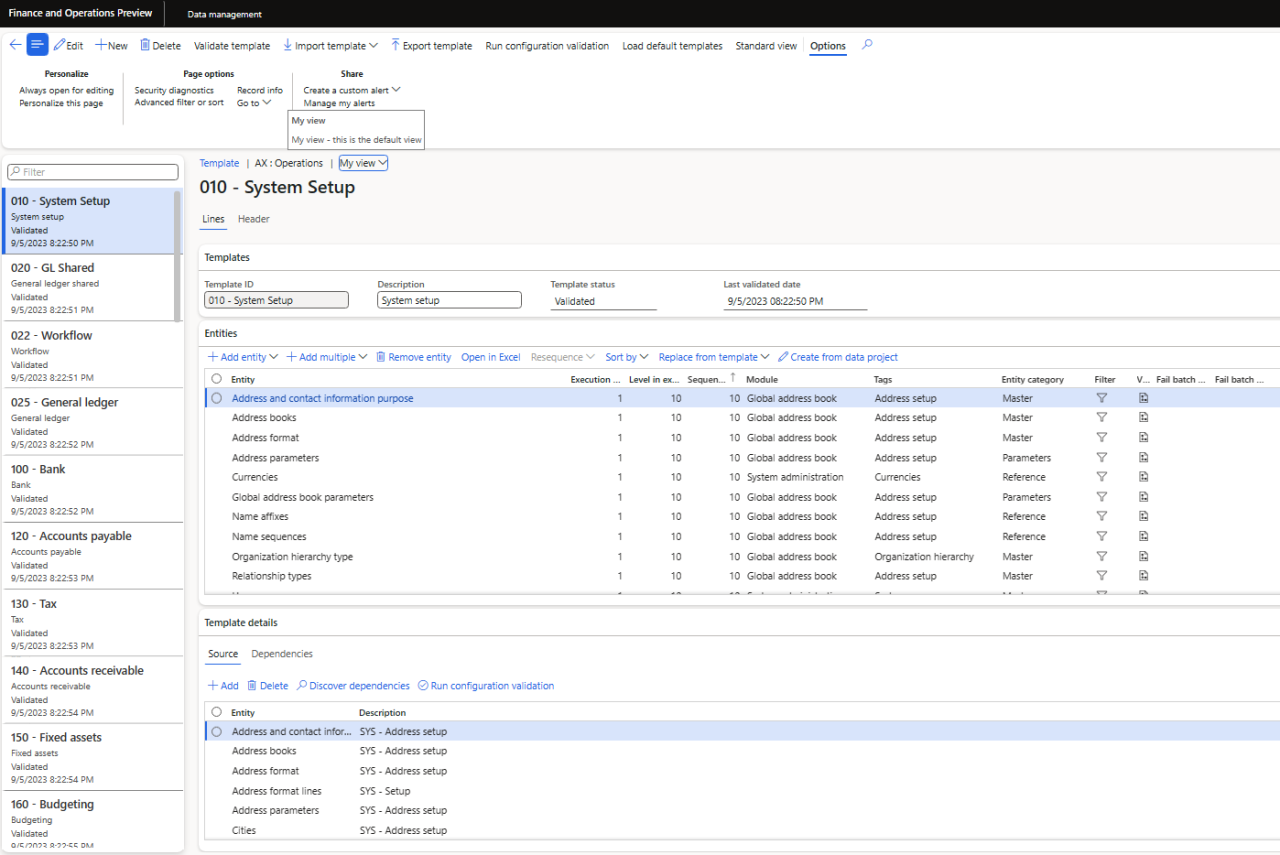The image size is (1280, 855).
Task: Click filter icon for Currencies row
Action: pos(1101,477)
